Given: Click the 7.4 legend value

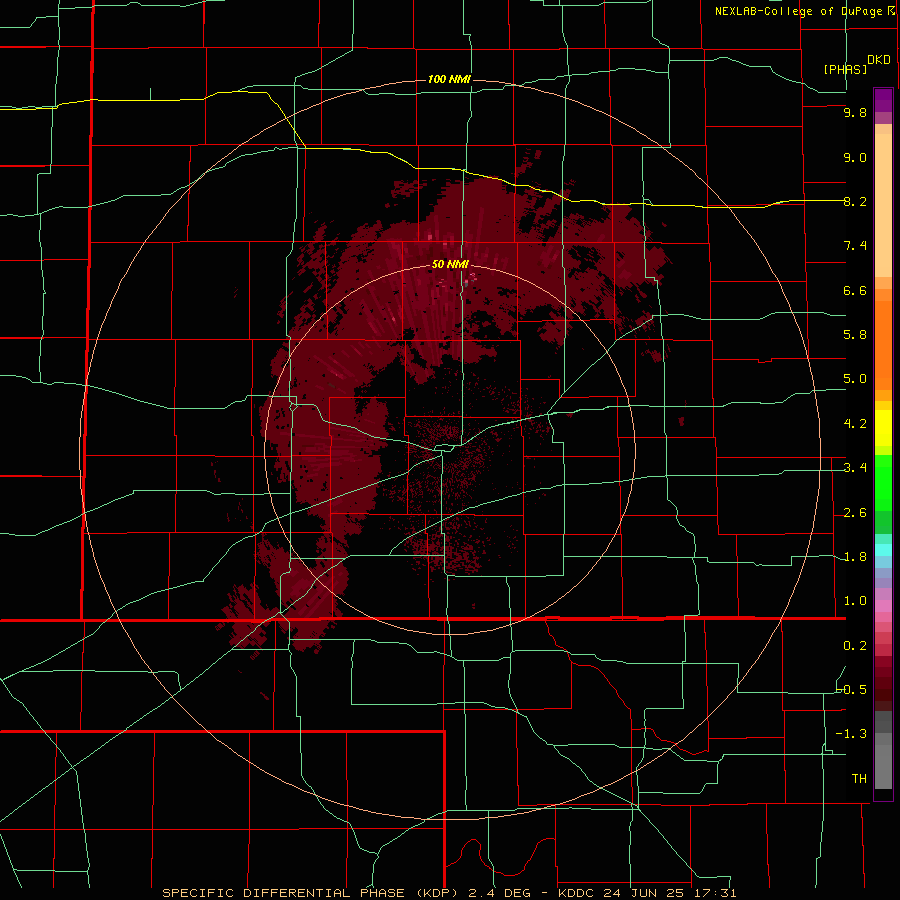Looking at the screenshot, I should [x=855, y=246].
